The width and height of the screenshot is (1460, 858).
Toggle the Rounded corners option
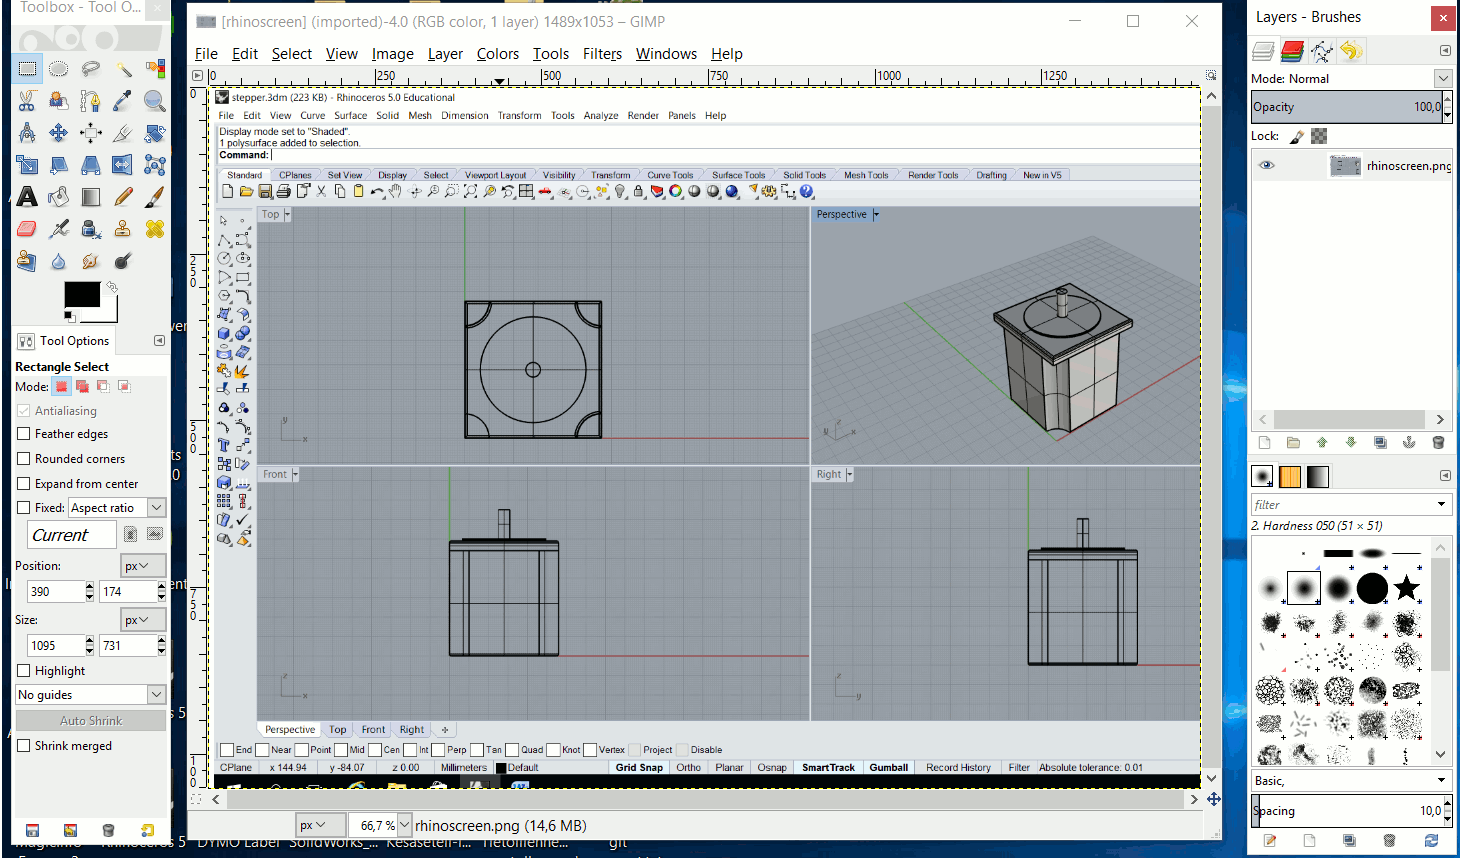pos(24,459)
